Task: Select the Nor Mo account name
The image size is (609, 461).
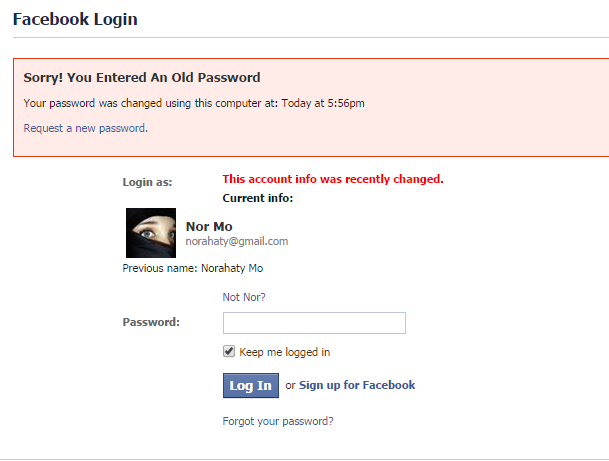Action: tap(209, 226)
